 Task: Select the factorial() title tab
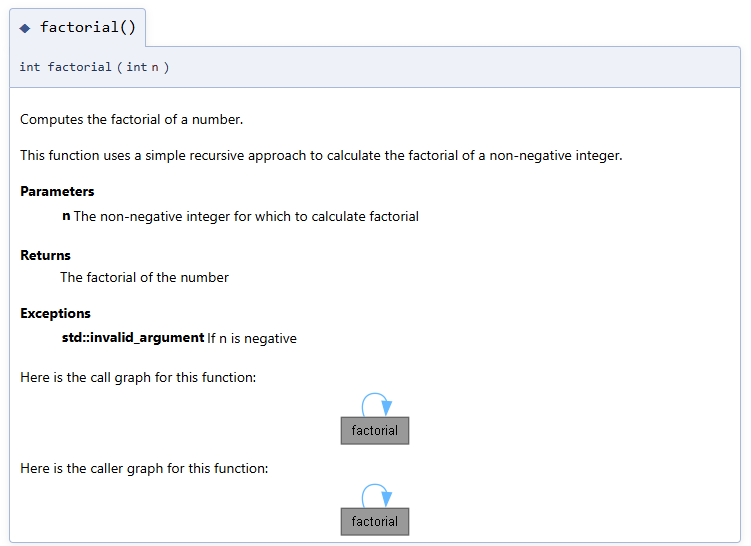[x=87, y=27]
